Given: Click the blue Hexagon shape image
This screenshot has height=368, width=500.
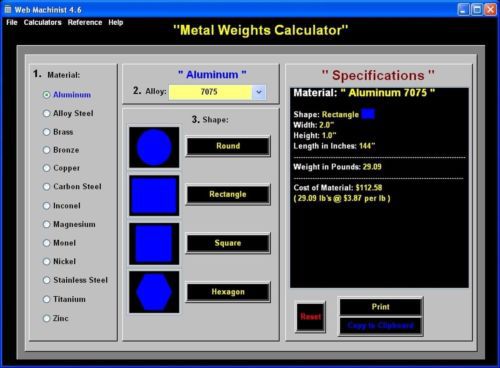Looking at the screenshot, I should 154,292.
